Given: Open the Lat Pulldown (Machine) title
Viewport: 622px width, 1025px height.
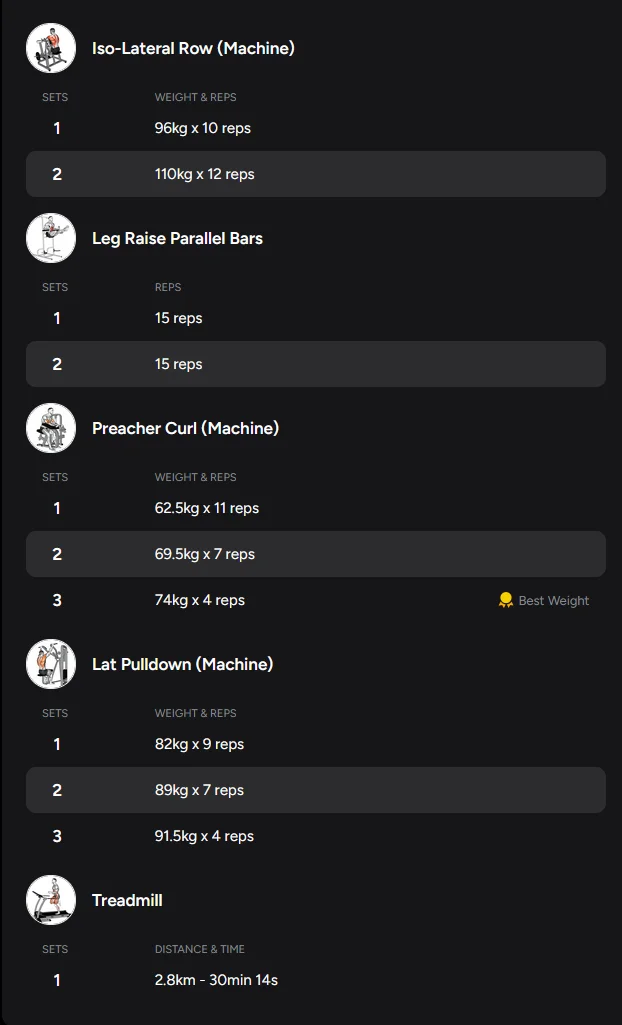Looking at the screenshot, I should click(x=182, y=664).
